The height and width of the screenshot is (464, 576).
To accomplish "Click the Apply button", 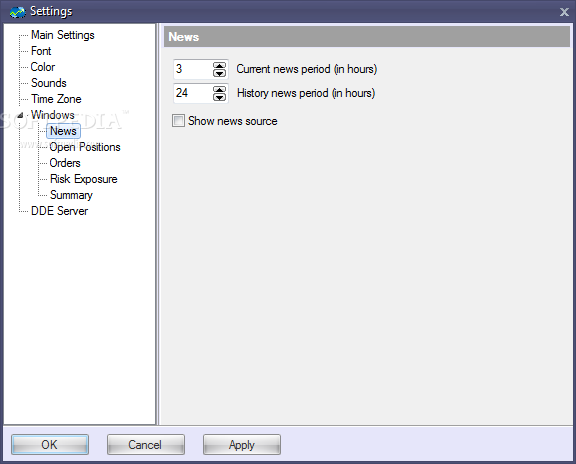I will [242, 445].
